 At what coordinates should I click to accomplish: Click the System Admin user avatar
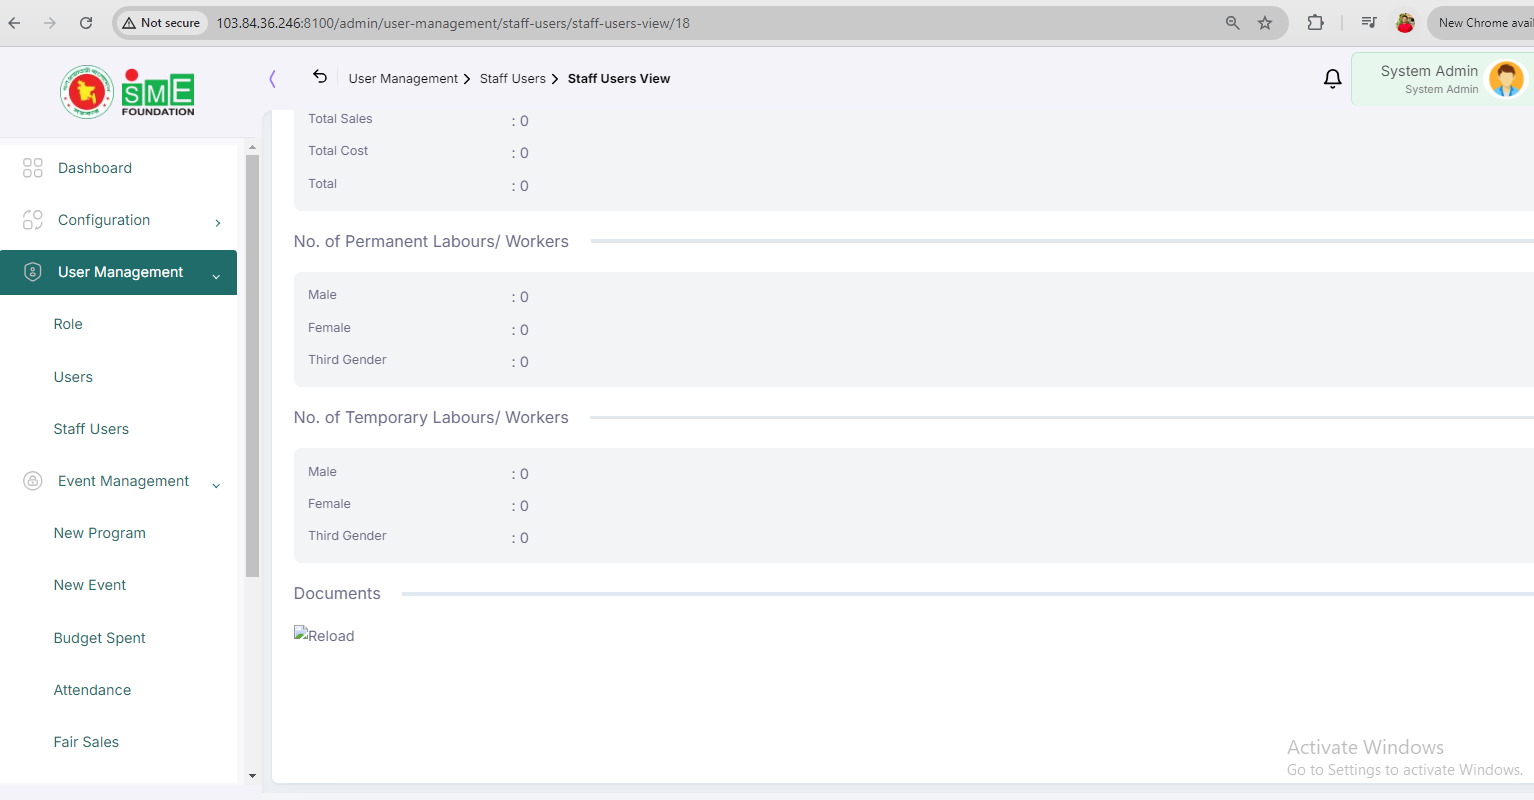pos(1506,79)
